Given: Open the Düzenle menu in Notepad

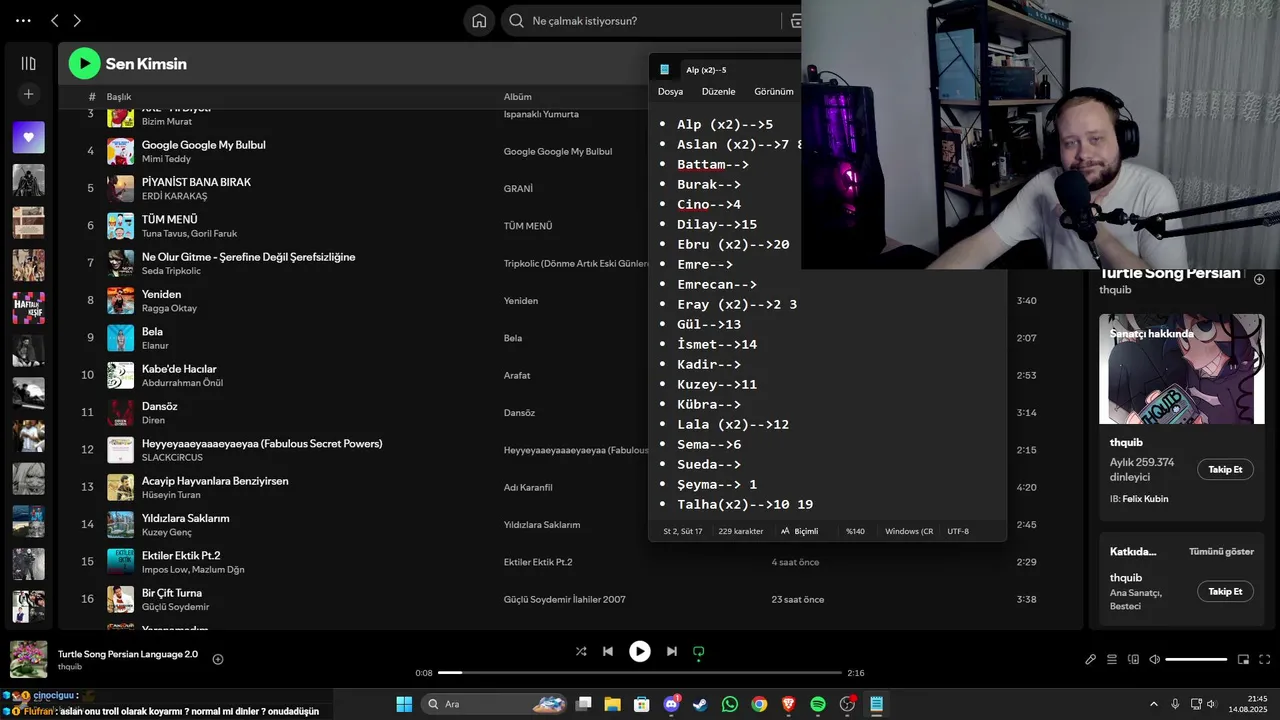Looking at the screenshot, I should coord(718,92).
